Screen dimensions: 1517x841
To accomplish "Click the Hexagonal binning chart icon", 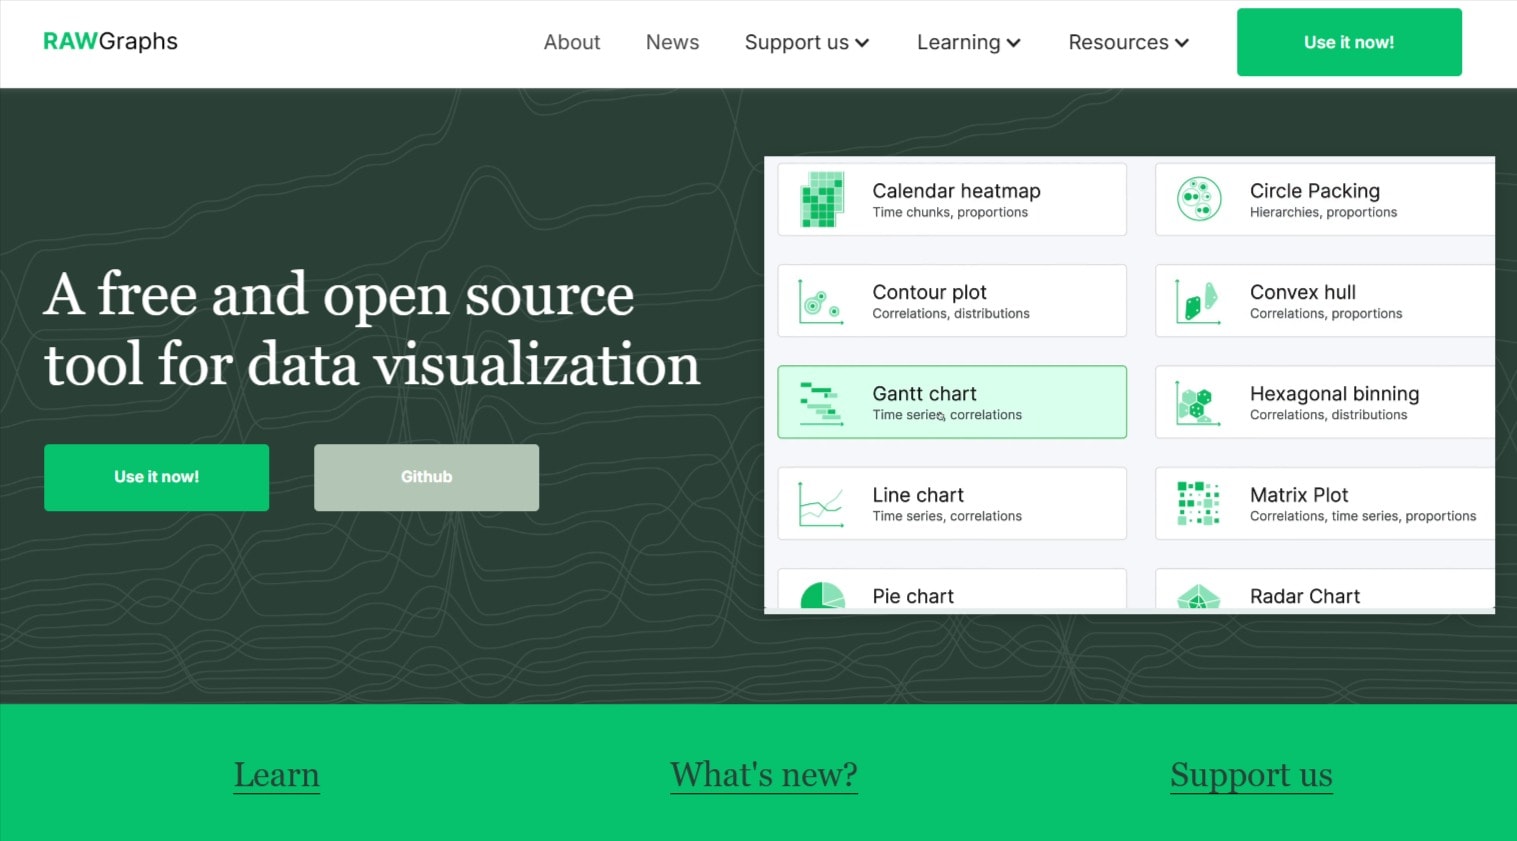I will pyautogui.click(x=1198, y=403).
